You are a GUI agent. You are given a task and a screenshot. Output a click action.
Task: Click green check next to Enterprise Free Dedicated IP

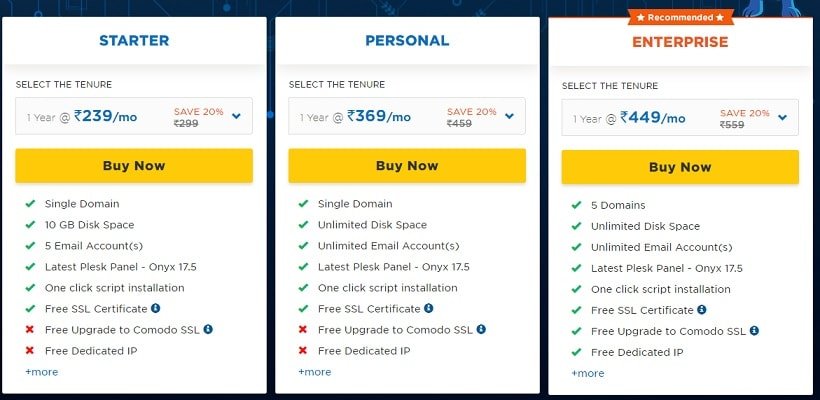click(576, 352)
